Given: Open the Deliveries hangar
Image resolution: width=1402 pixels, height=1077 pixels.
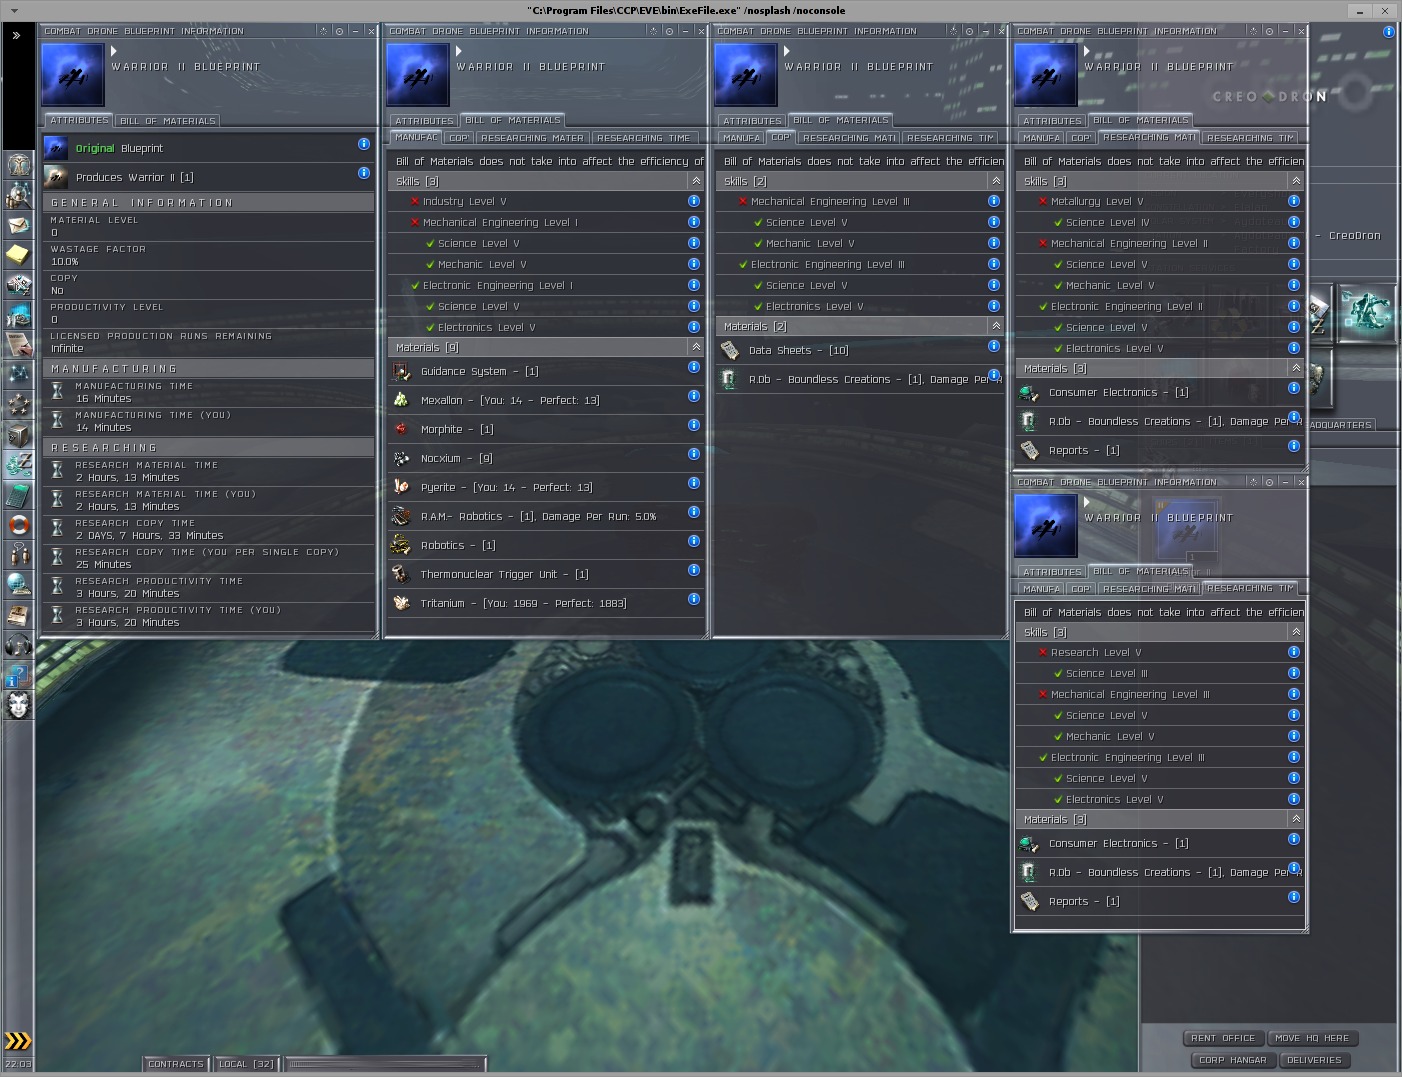Looking at the screenshot, I should pos(1315,1060).
